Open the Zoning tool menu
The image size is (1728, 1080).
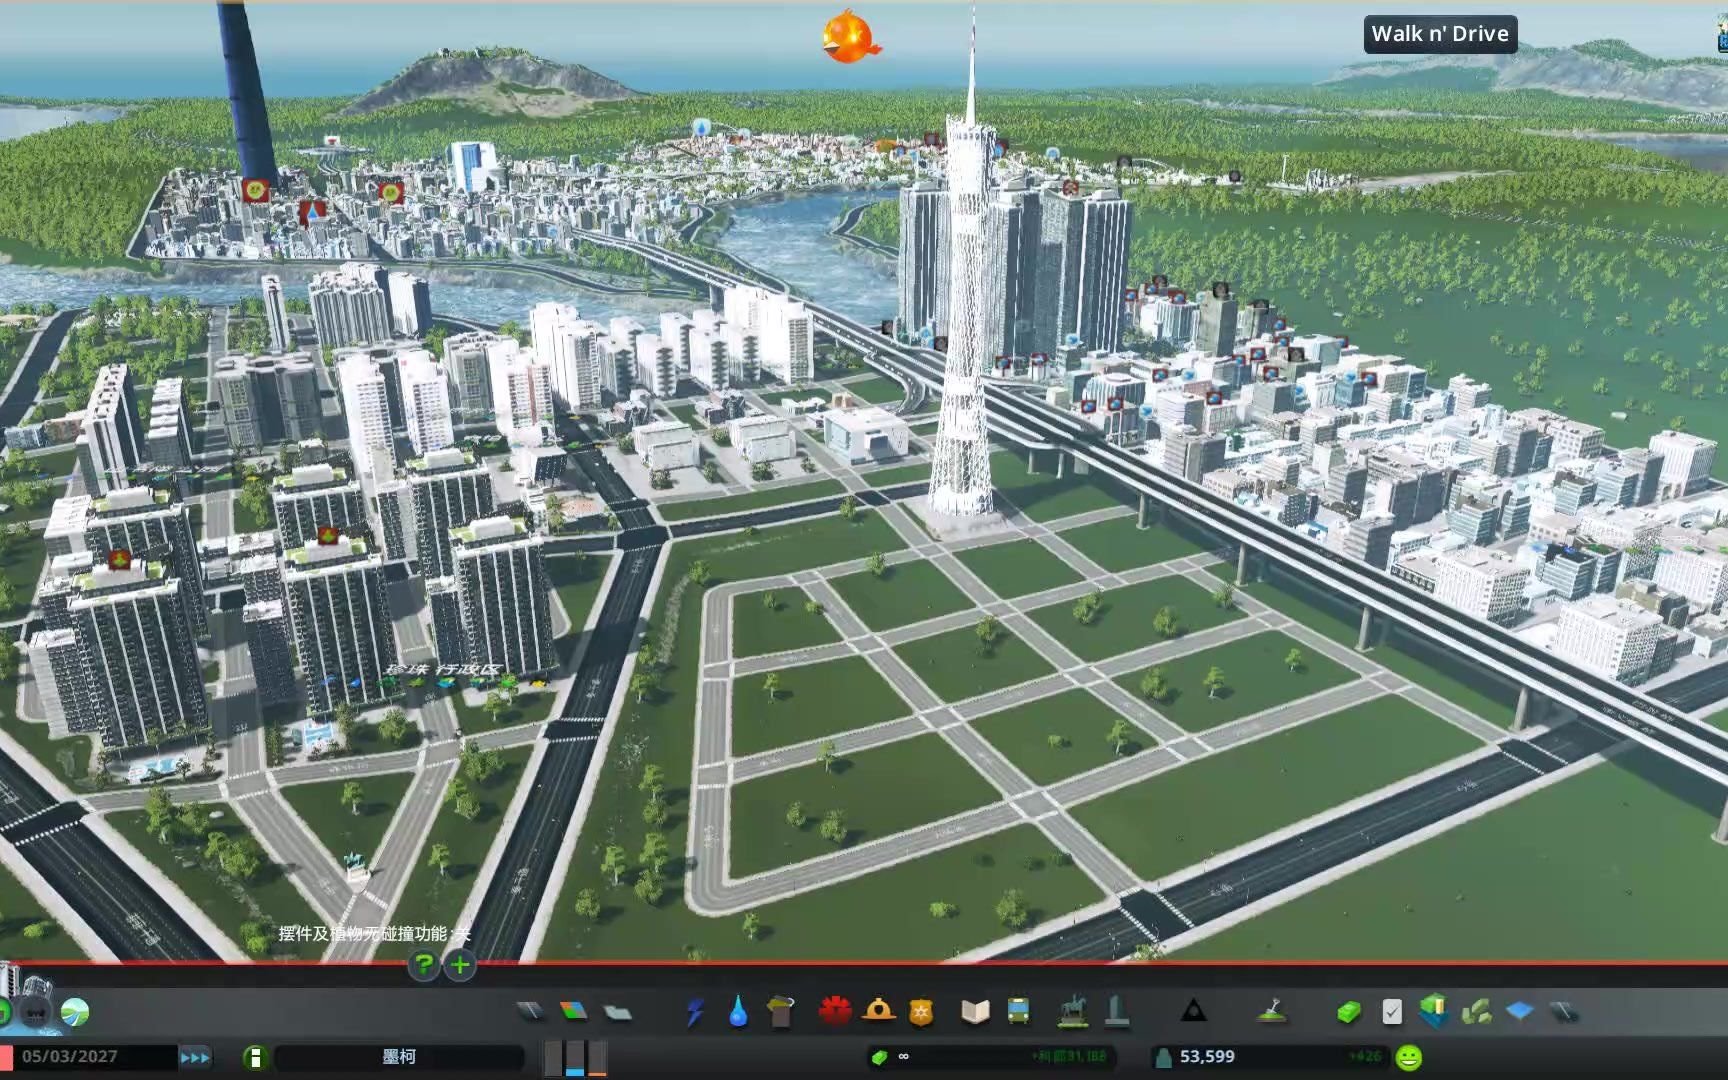coord(574,1012)
